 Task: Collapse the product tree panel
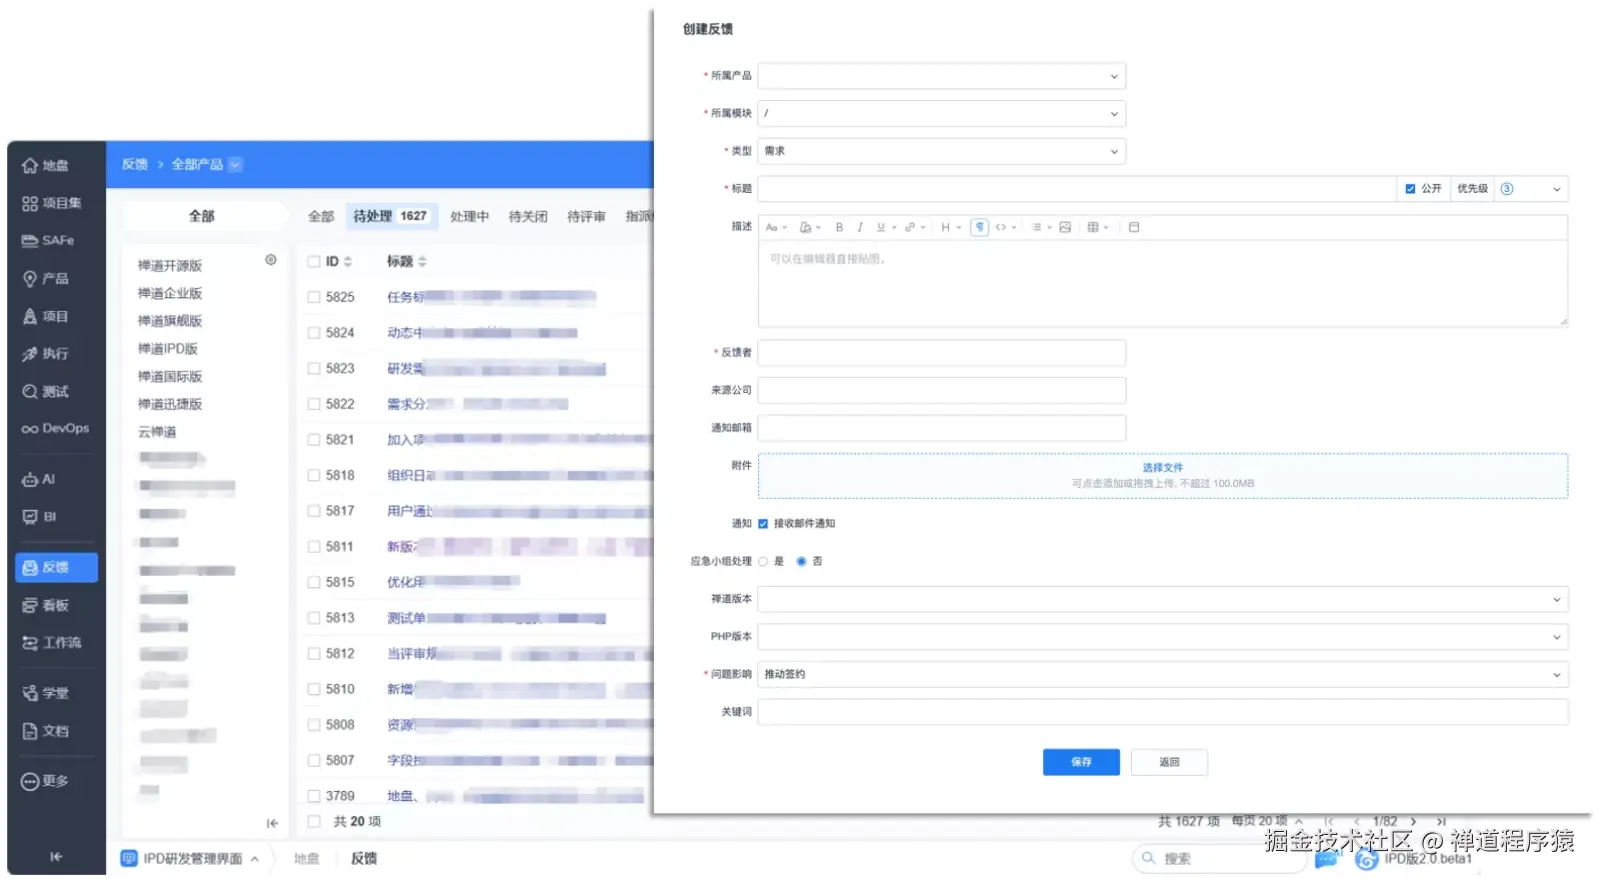(x=272, y=824)
